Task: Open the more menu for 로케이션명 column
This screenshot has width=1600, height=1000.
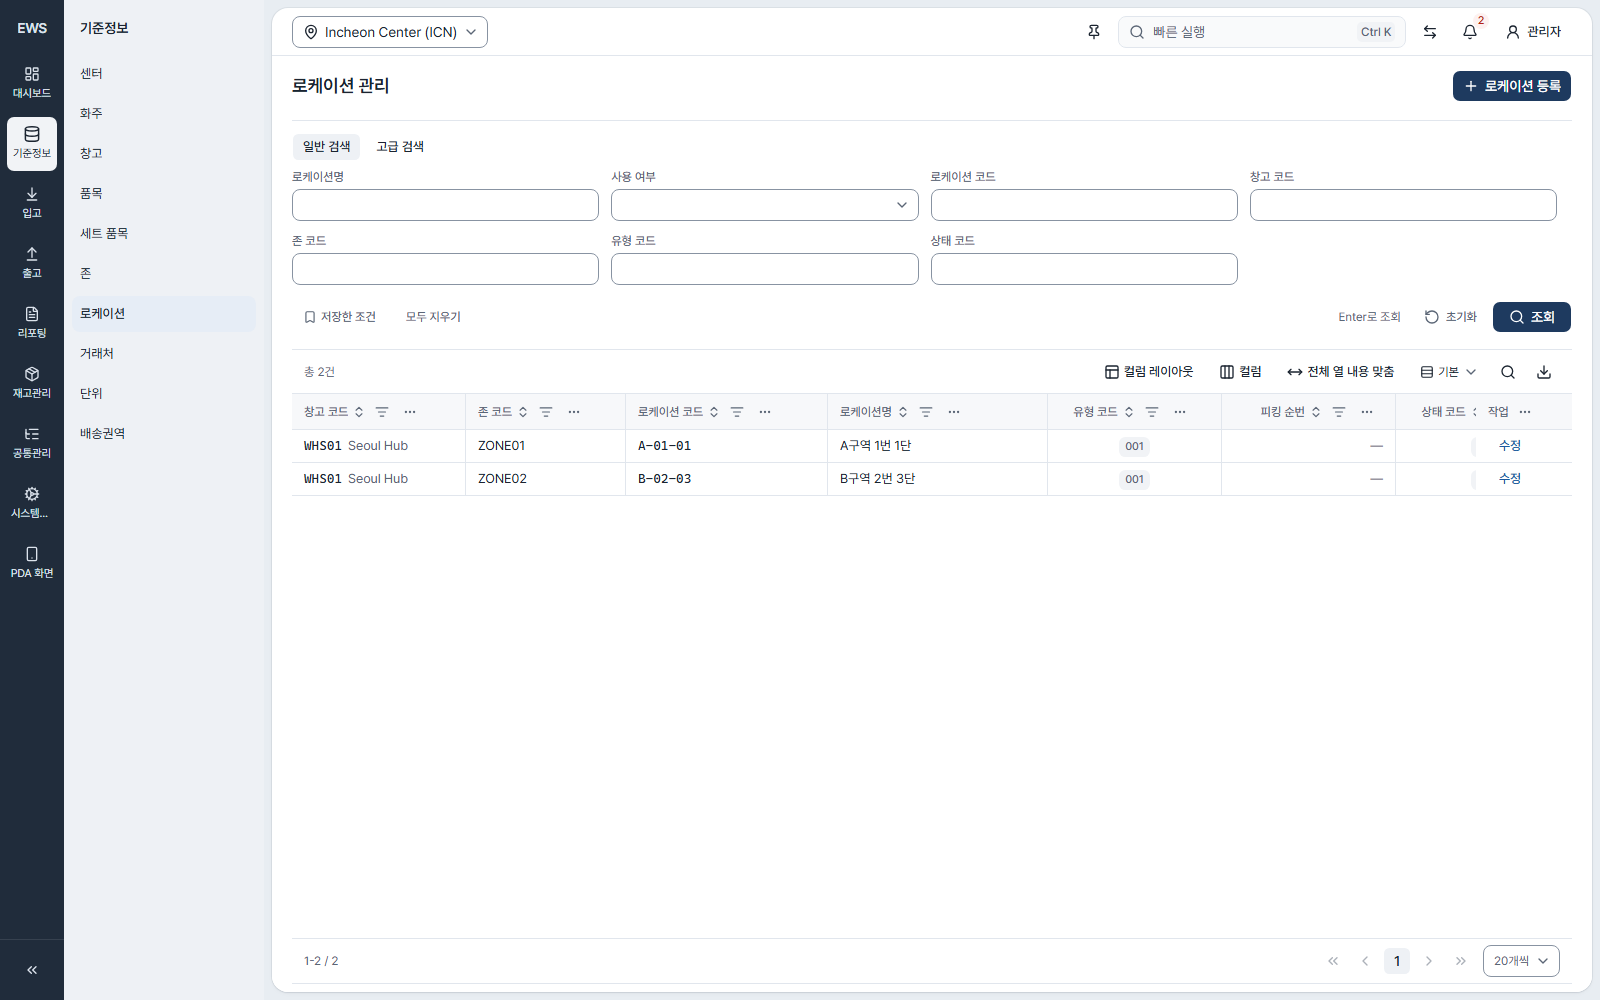Action: (954, 412)
